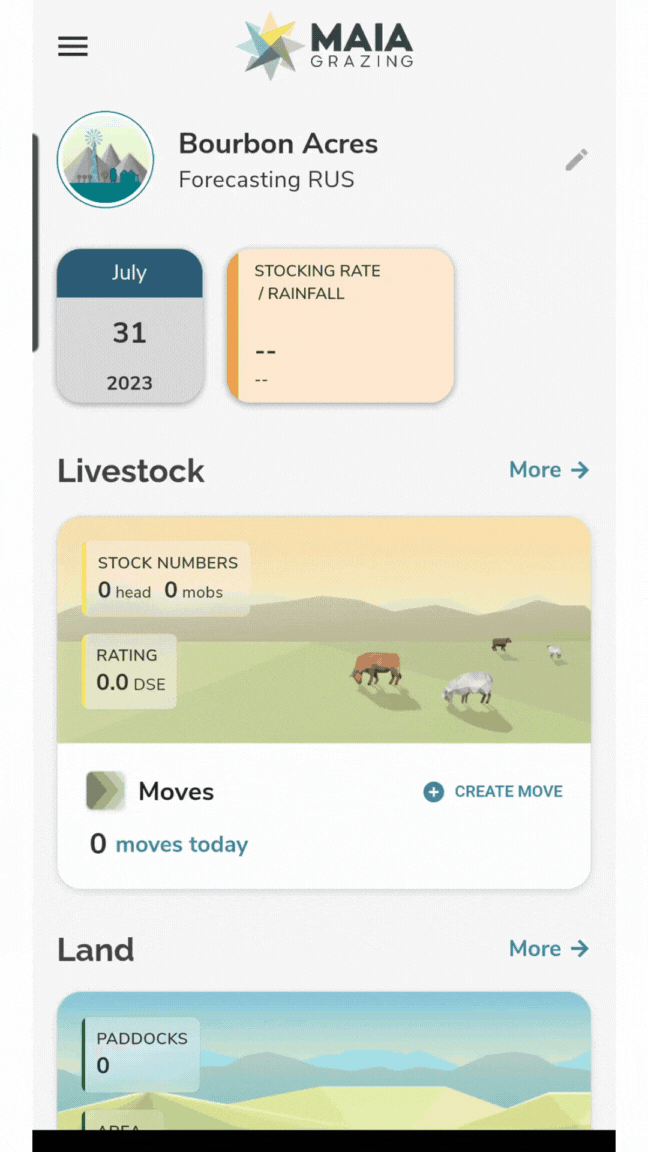648x1152 pixels.
Task: Open the hamburger menu
Action: point(73,47)
